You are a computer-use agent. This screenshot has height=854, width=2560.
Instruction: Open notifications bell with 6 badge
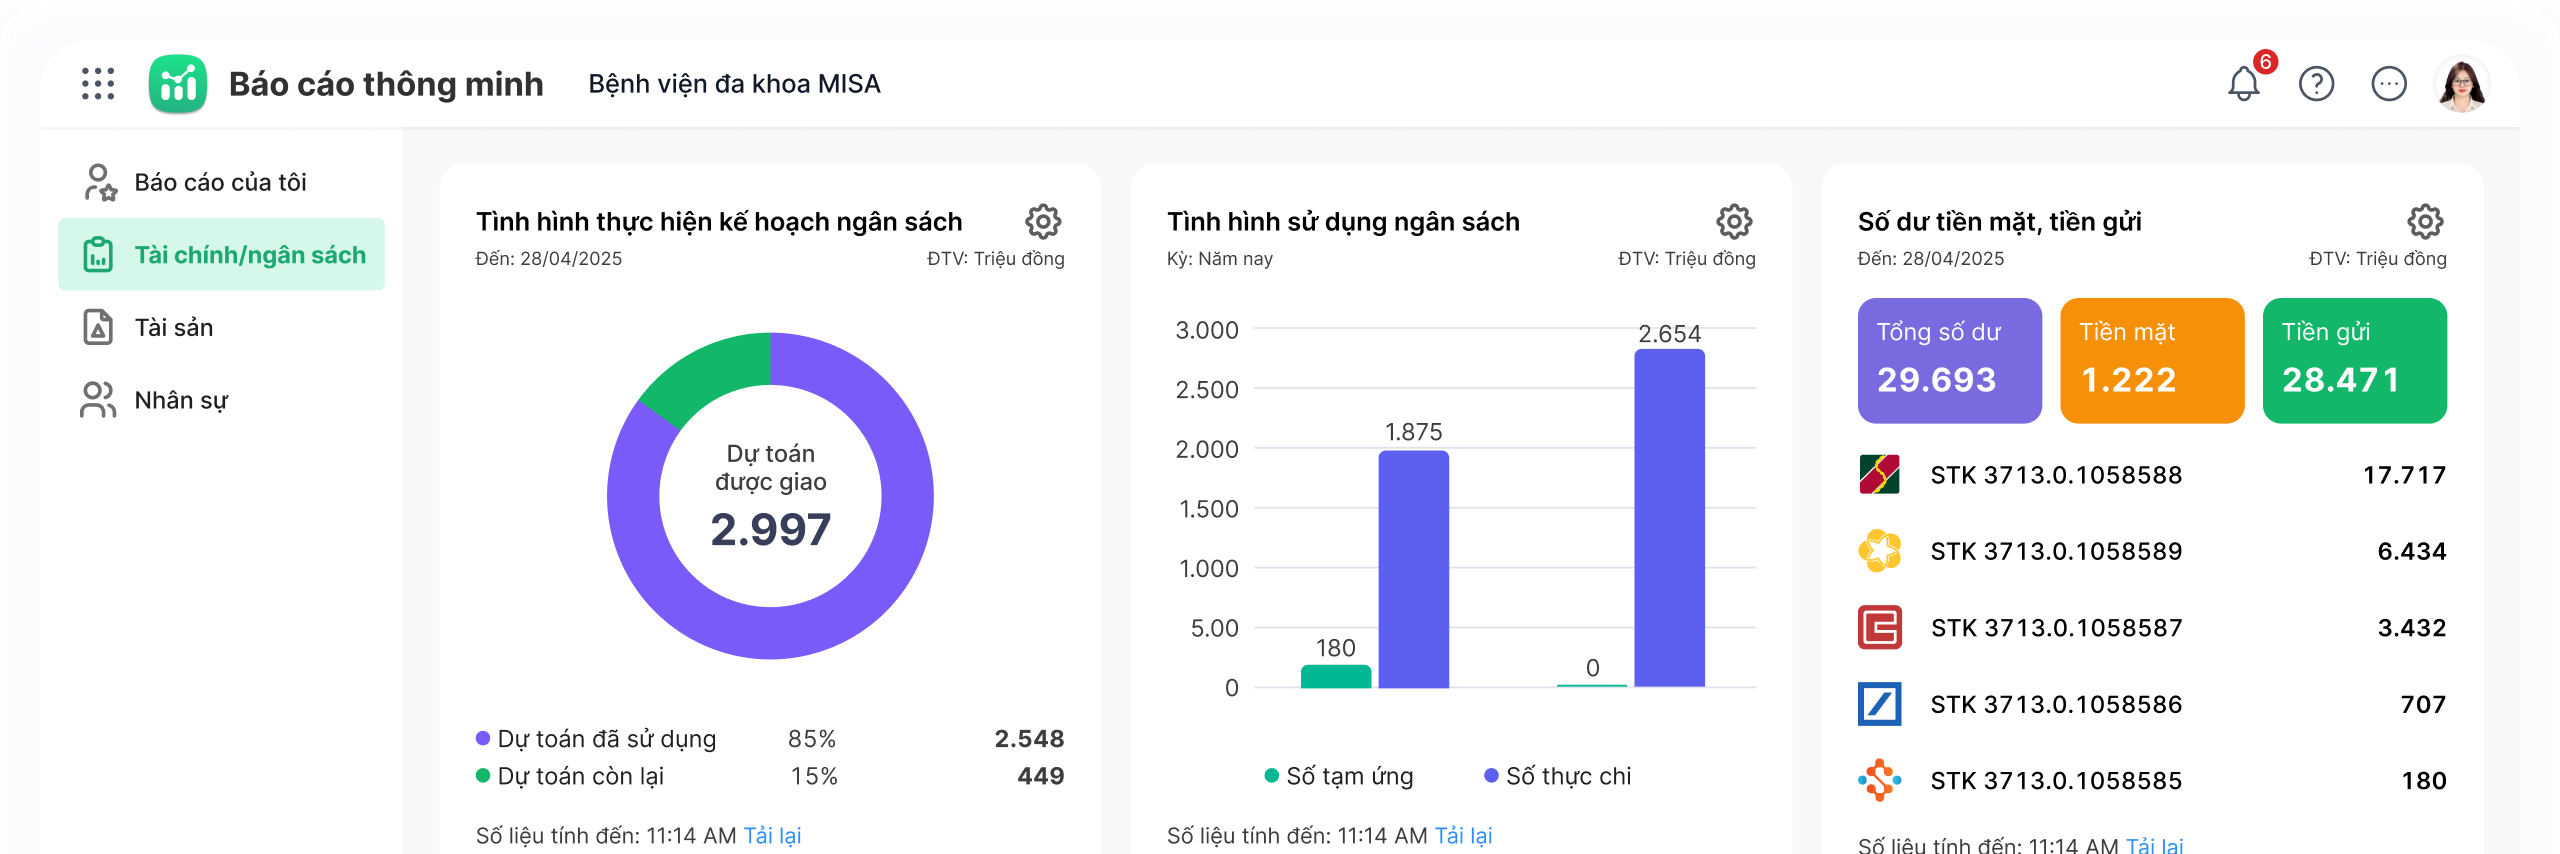click(x=2244, y=84)
